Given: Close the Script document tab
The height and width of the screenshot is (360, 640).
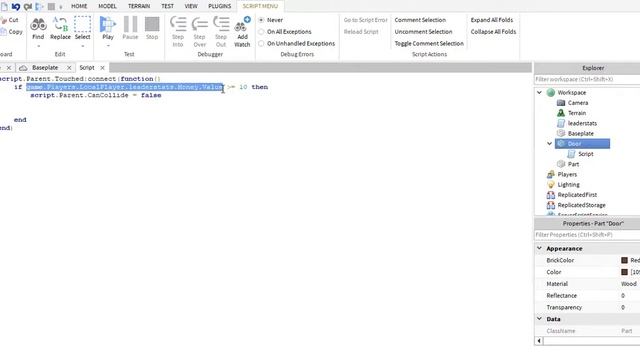Looking at the screenshot, I should click(102, 68).
